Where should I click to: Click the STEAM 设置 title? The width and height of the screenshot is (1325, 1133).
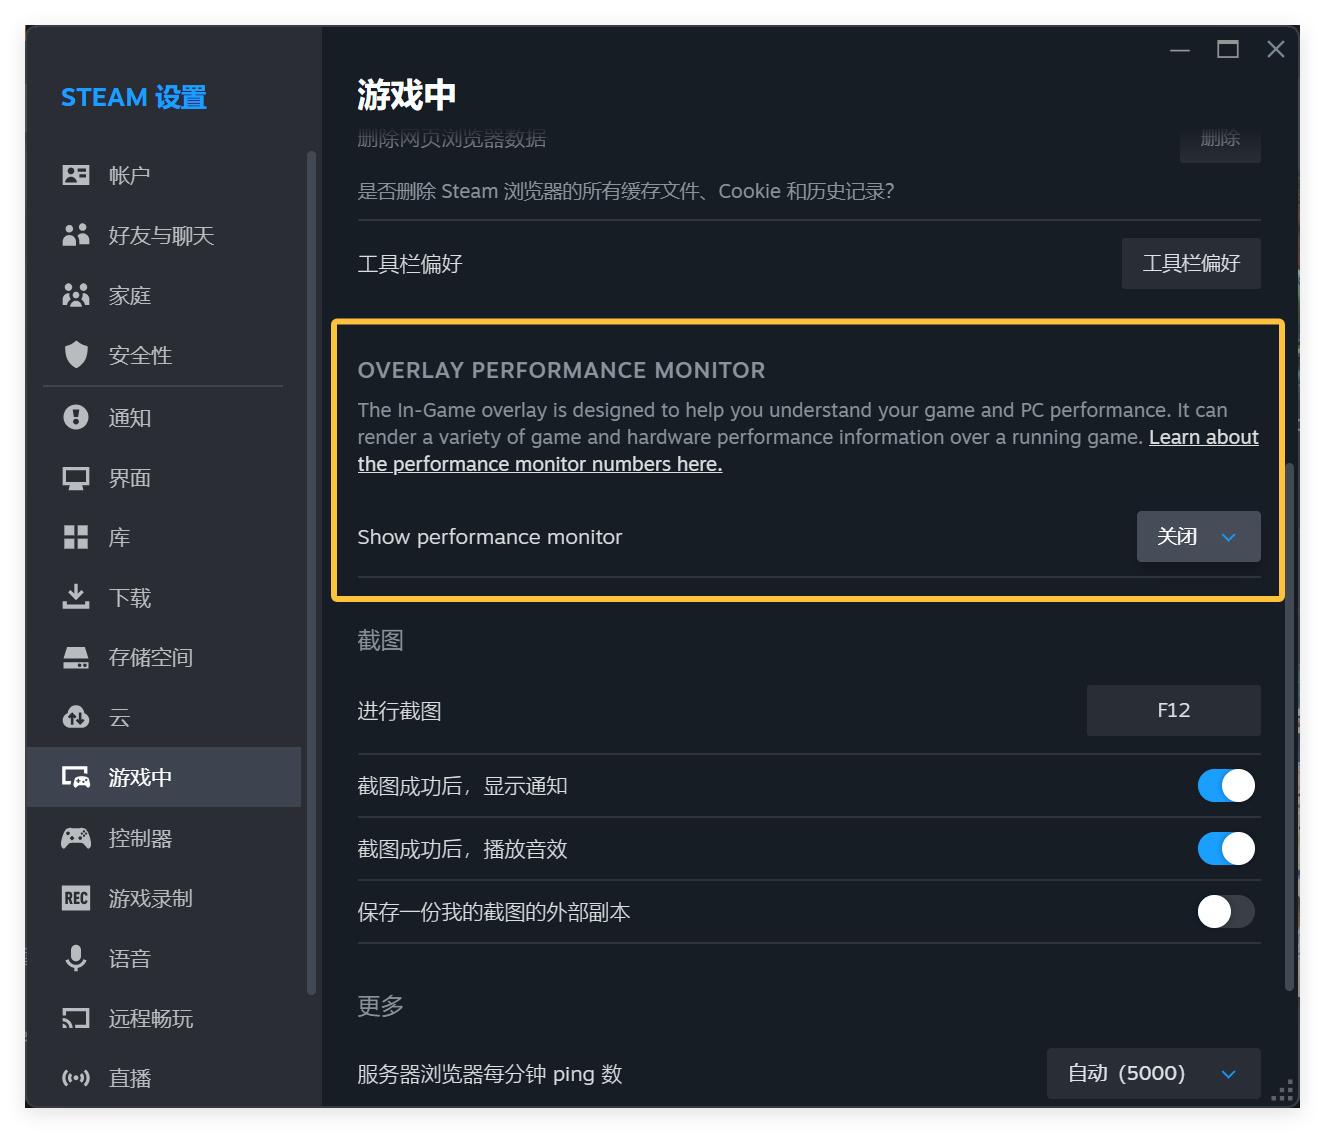[134, 97]
